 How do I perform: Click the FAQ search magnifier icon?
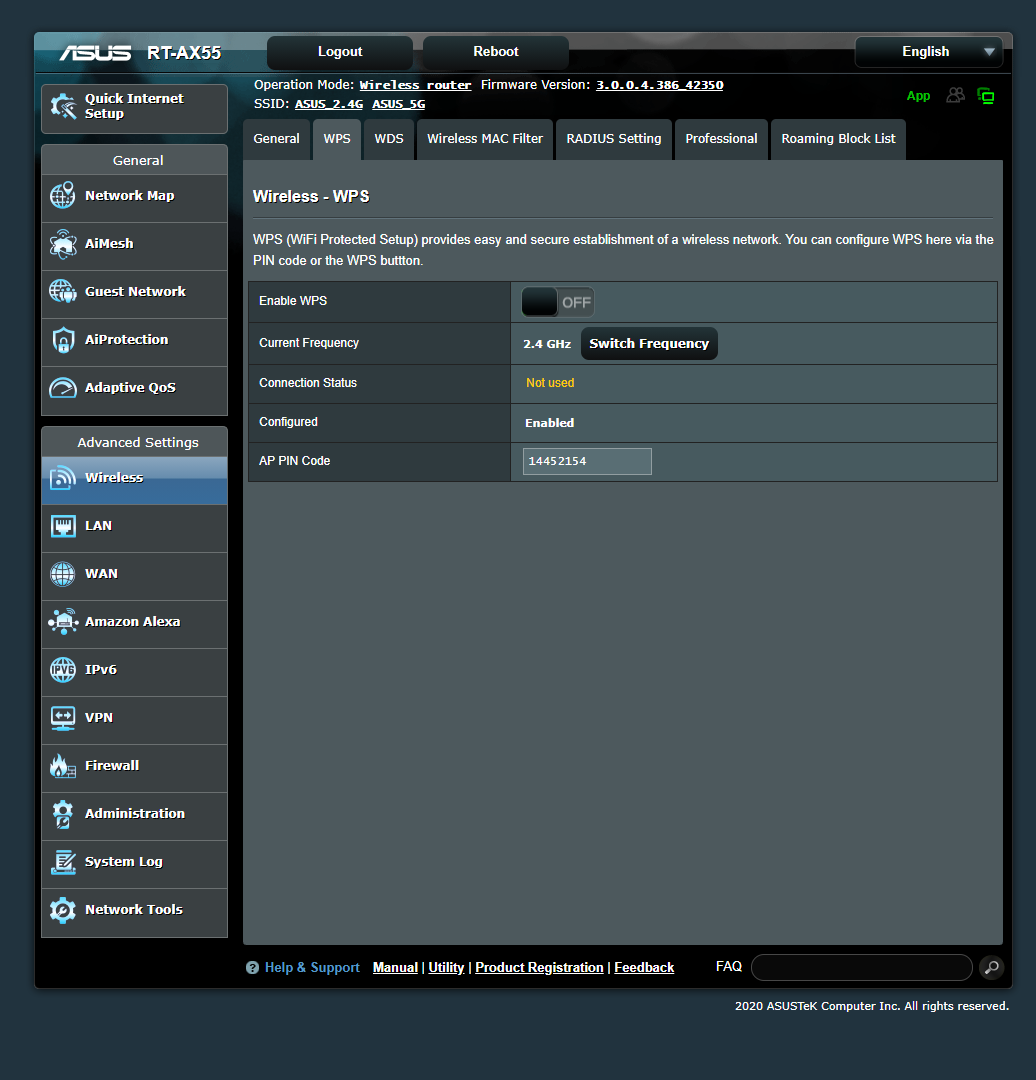[991, 967]
